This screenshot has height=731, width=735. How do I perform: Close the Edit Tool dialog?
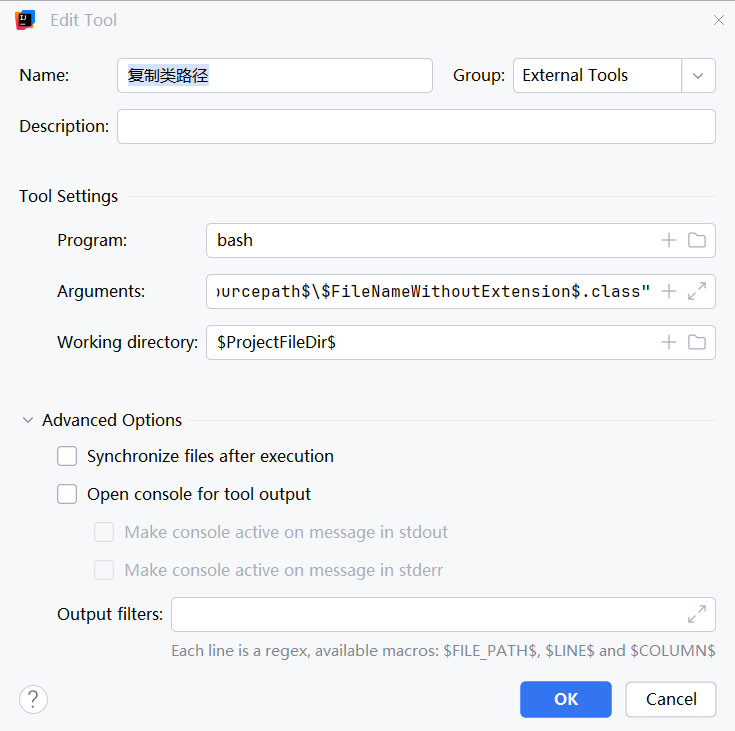[718, 20]
